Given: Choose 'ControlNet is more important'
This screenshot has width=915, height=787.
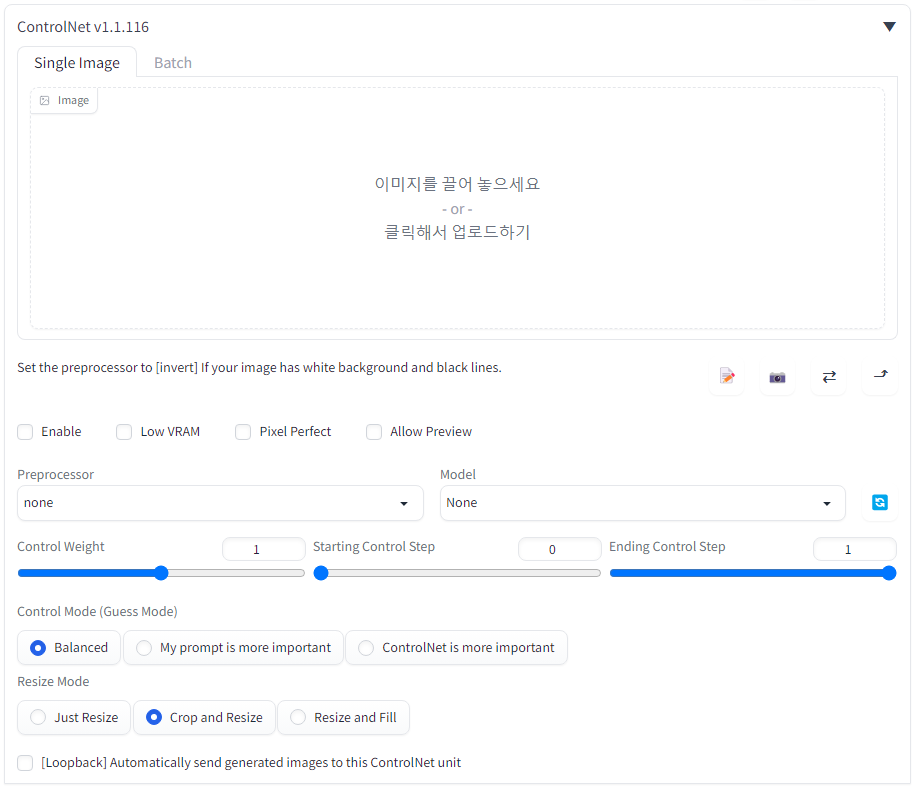Looking at the screenshot, I should (365, 647).
